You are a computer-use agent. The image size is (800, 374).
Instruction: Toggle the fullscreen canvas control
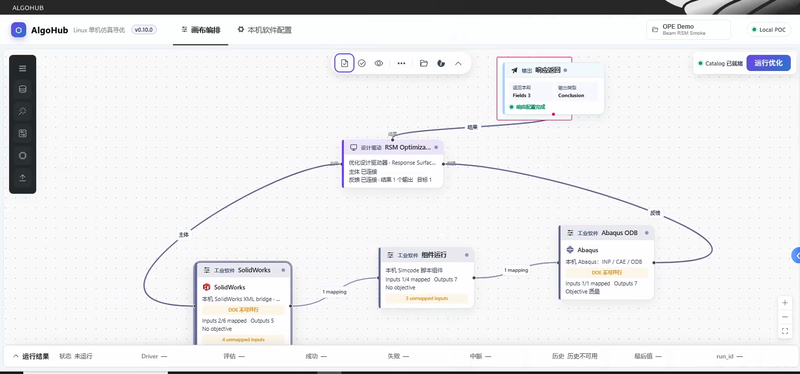click(785, 331)
